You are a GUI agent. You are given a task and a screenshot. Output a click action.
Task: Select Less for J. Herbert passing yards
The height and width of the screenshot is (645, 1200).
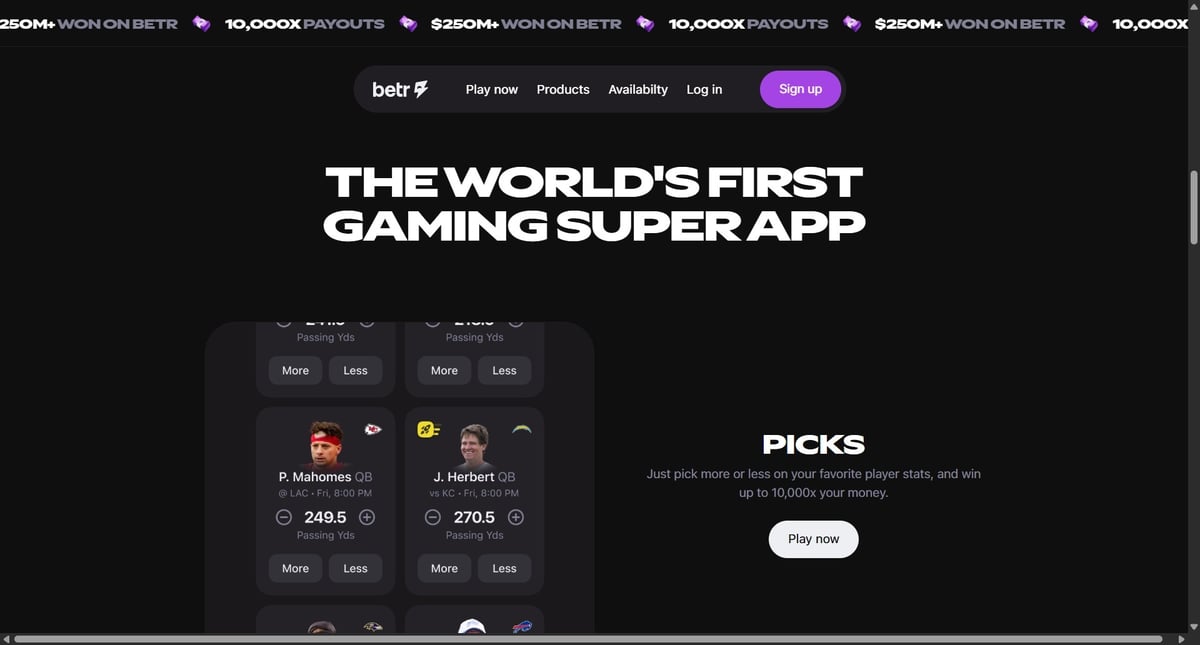point(505,568)
